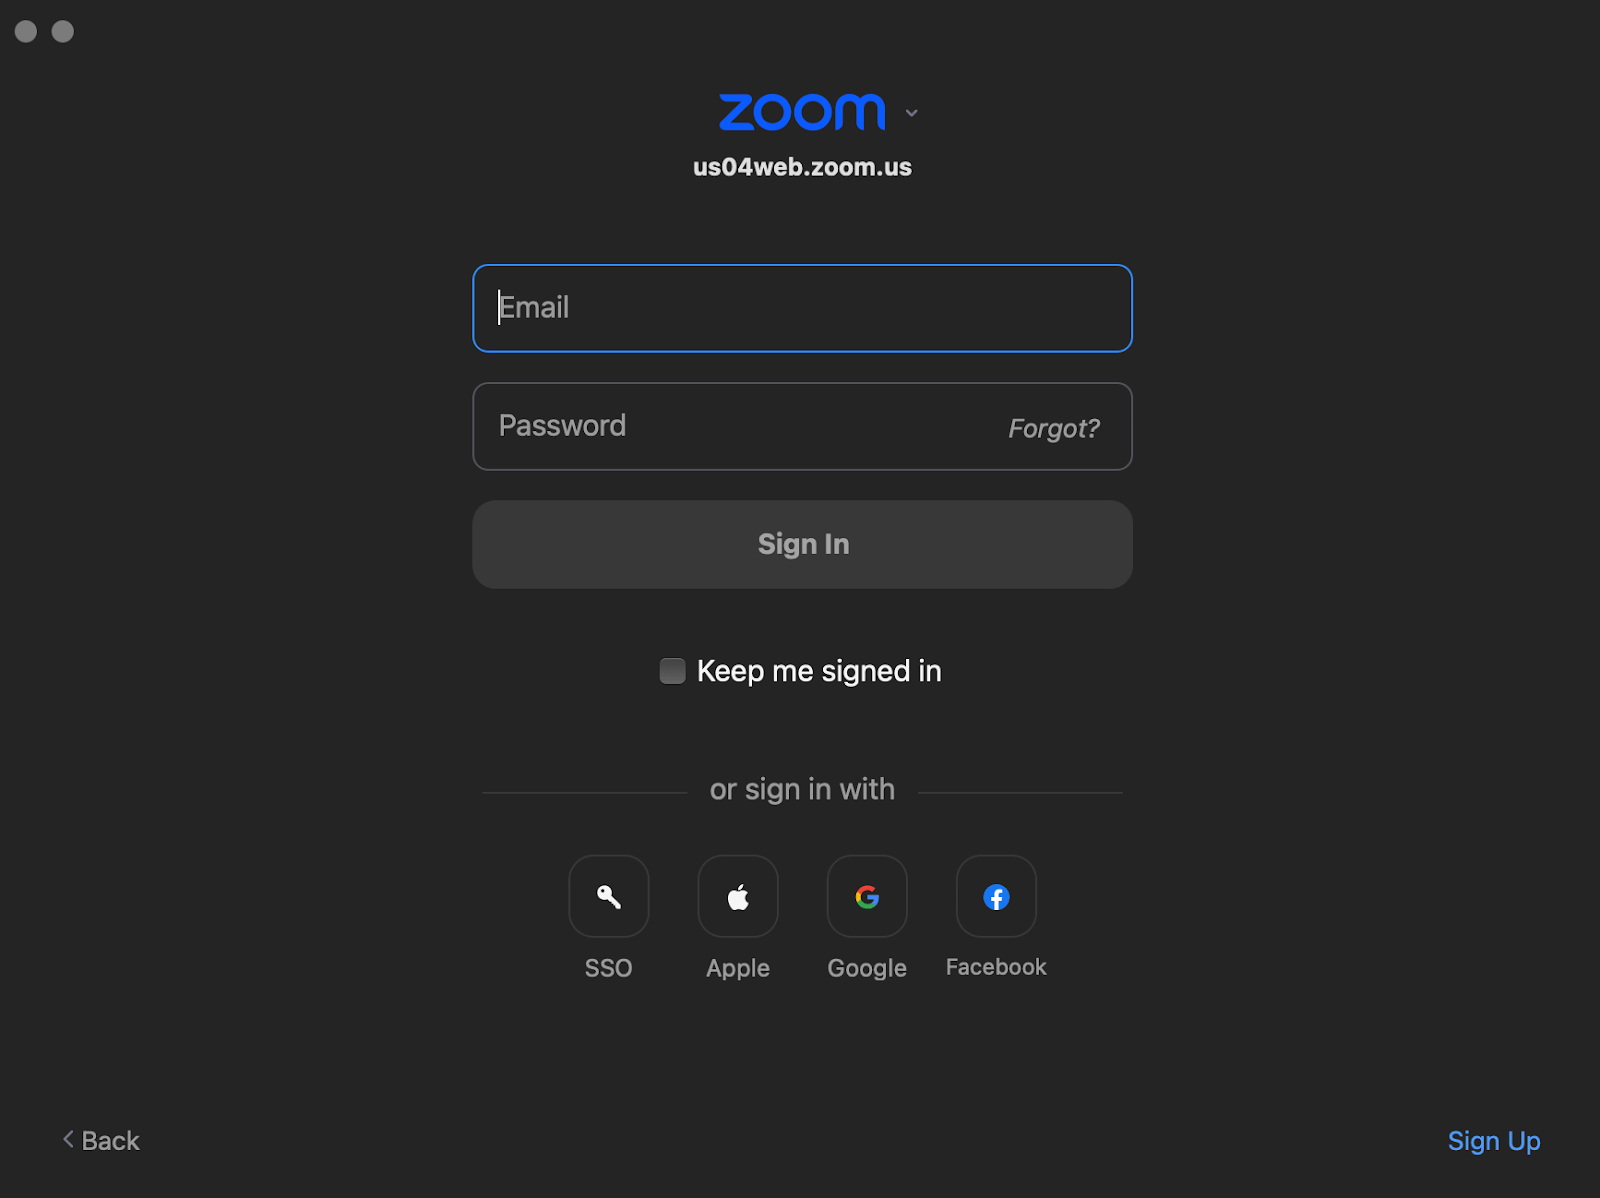The width and height of the screenshot is (1600, 1198).
Task: Click the Zoom logo
Action: tap(801, 111)
